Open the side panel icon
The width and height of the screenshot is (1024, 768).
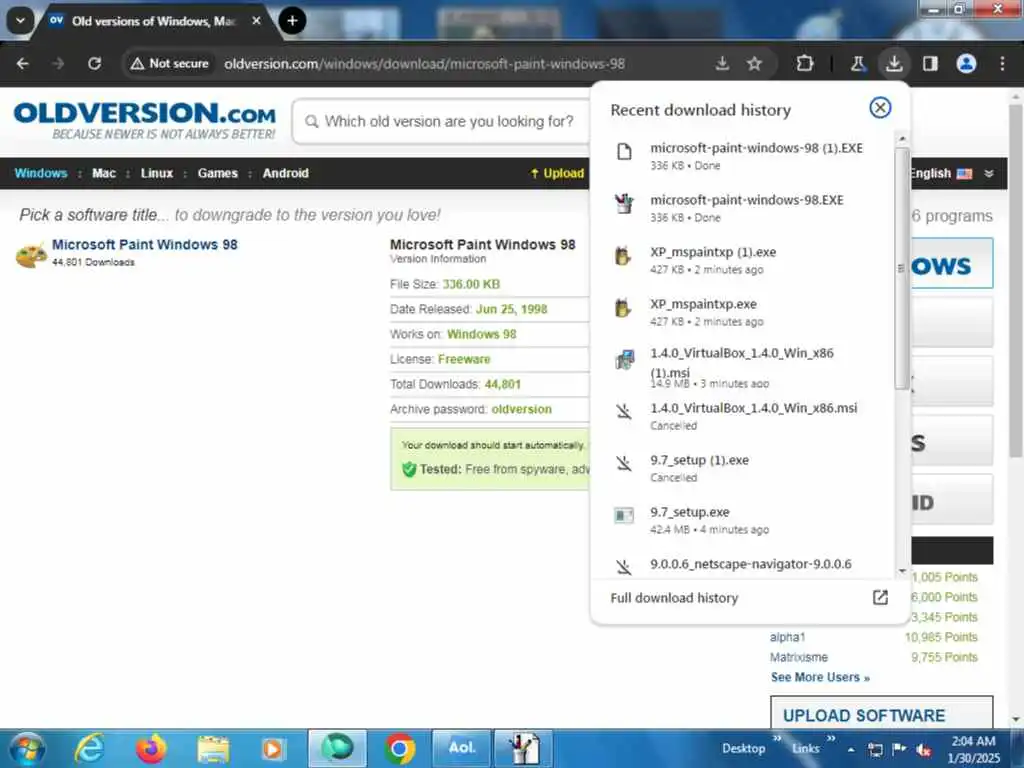(930, 63)
